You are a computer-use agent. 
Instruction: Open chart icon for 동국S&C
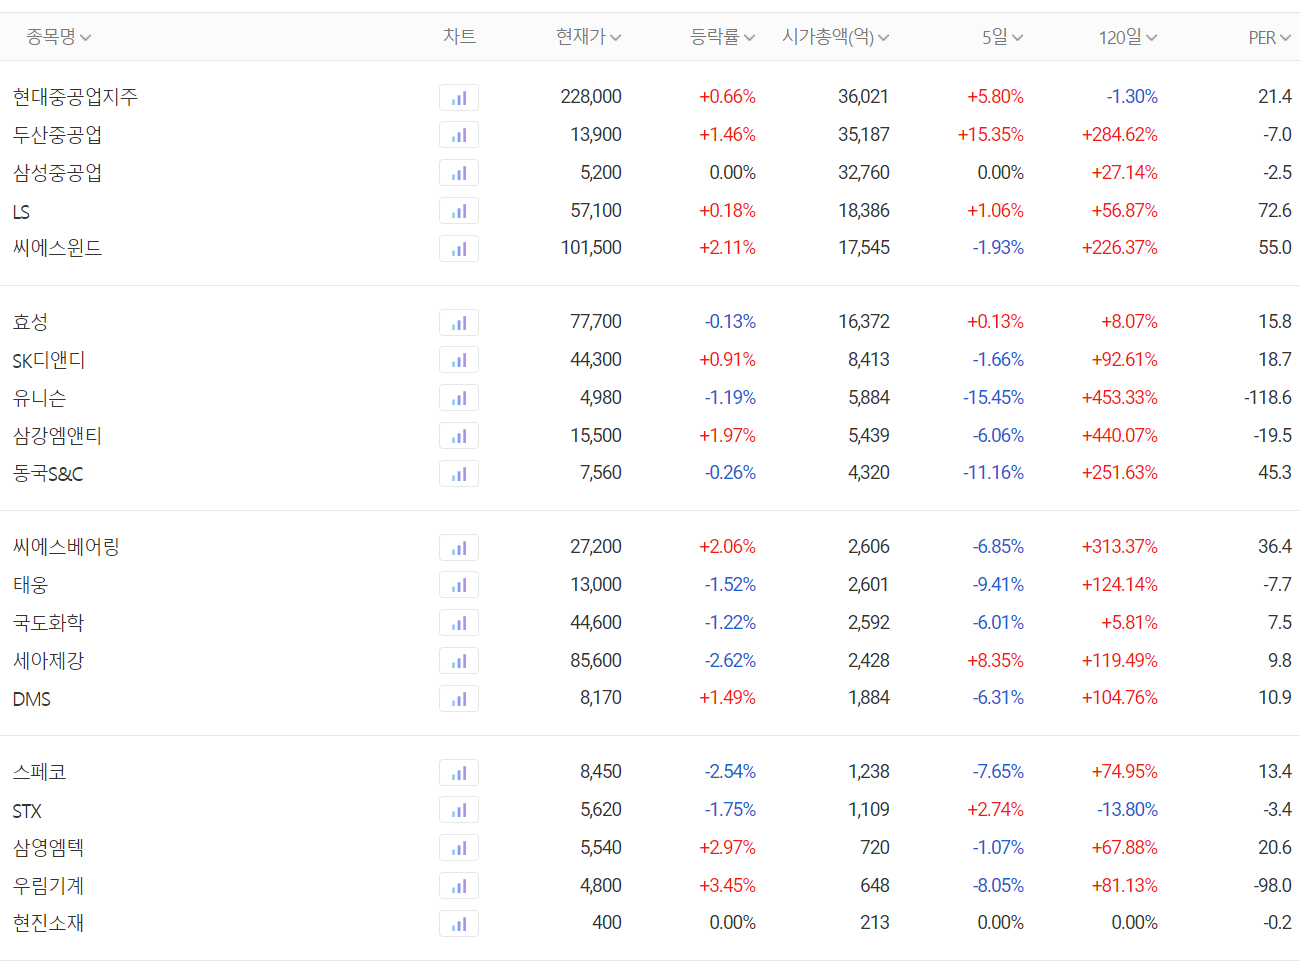coord(459,474)
